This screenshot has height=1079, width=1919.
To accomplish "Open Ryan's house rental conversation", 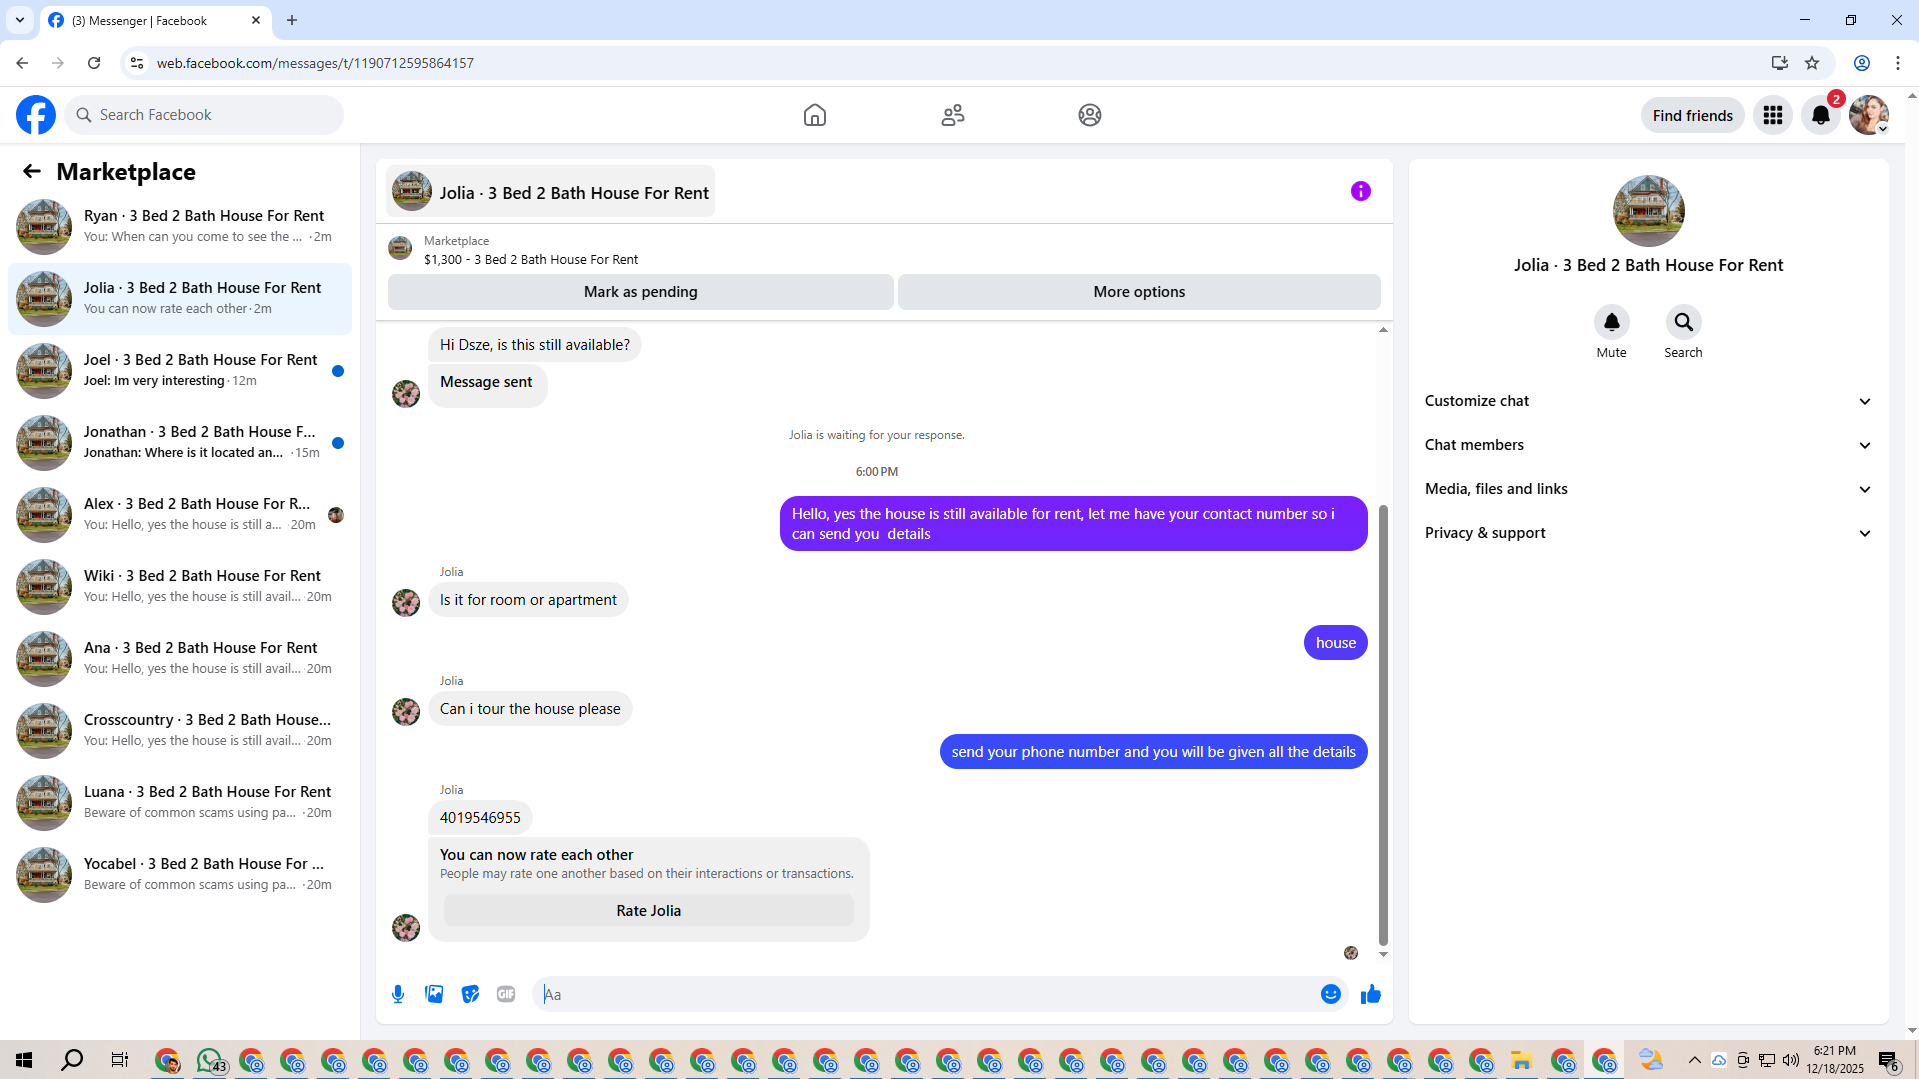I will click(180, 227).
